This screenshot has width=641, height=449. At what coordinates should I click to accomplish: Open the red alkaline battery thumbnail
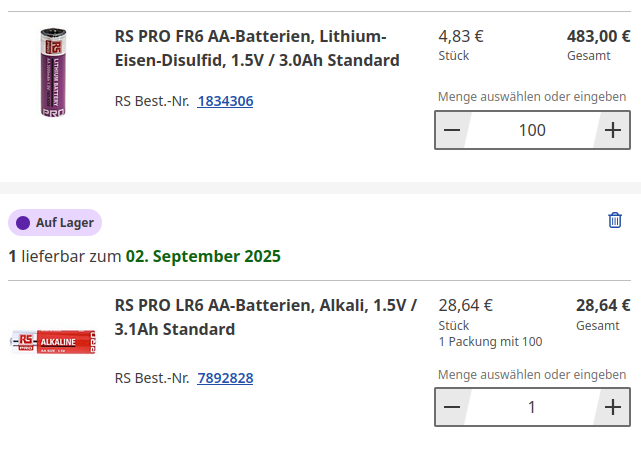tap(53, 341)
